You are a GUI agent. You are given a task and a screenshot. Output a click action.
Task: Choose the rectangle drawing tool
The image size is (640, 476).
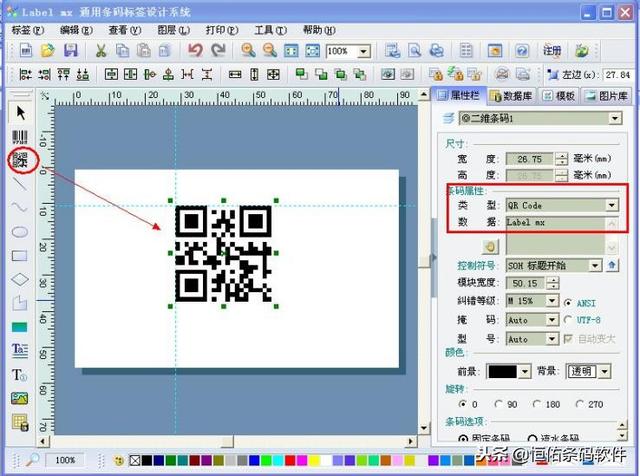tap(19, 255)
